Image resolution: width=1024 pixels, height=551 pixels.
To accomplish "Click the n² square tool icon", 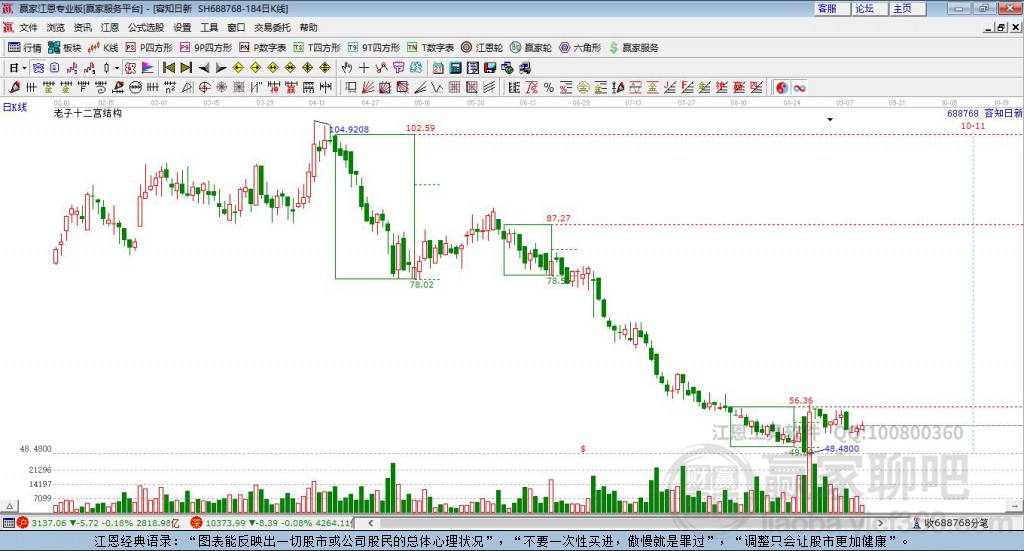I will point(170,87).
